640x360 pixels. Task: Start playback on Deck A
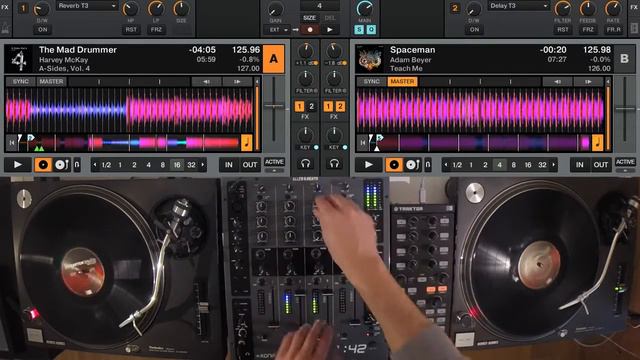(x=18, y=164)
